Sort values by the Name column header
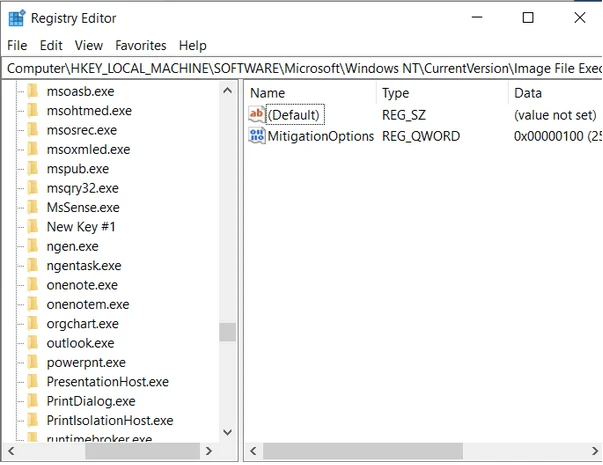 pyautogui.click(x=310, y=93)
